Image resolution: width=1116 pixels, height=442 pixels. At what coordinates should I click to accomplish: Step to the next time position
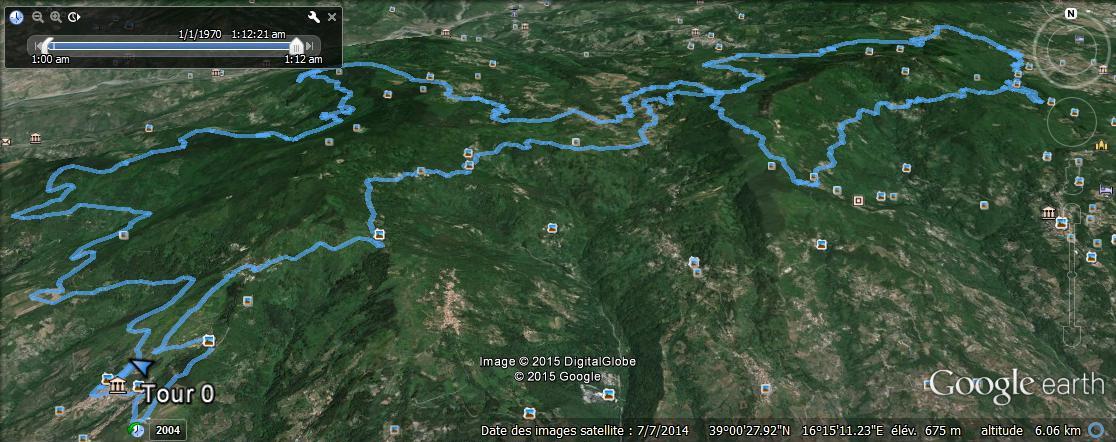pyautogui.click(x=310, y=46)
